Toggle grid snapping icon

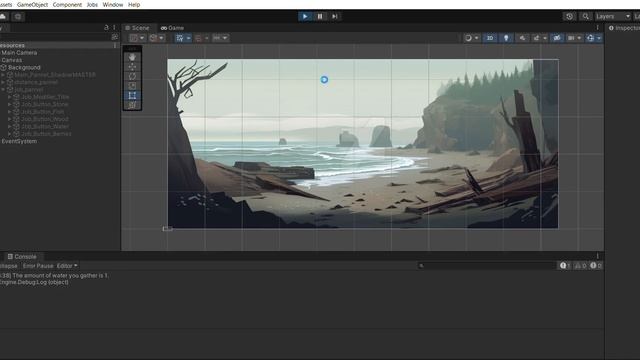click(x=198, y=38)
